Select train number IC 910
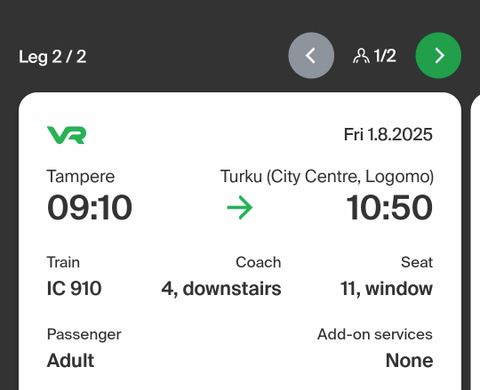Screen dimensions: 480x390 pos(74,288)
